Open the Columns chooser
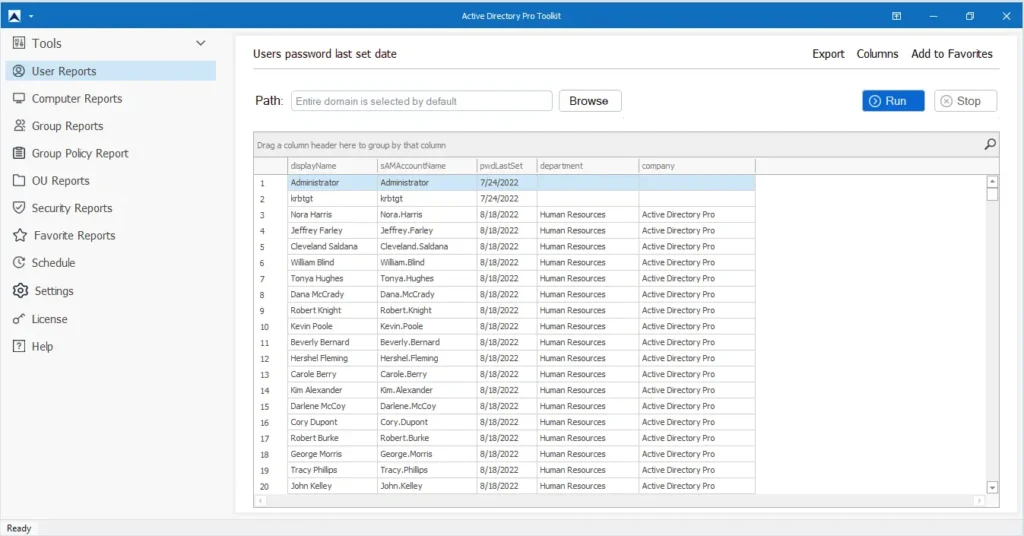This screenshot has height=536, width=1024. (x=877, y=54)
